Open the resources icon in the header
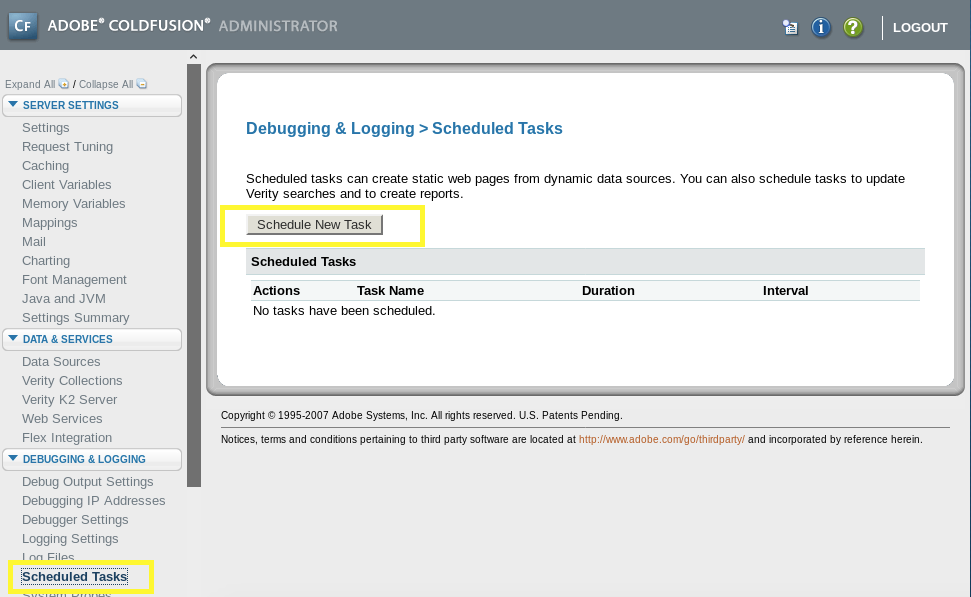Viewport: 971px width, 597px height. click(790, 27)
